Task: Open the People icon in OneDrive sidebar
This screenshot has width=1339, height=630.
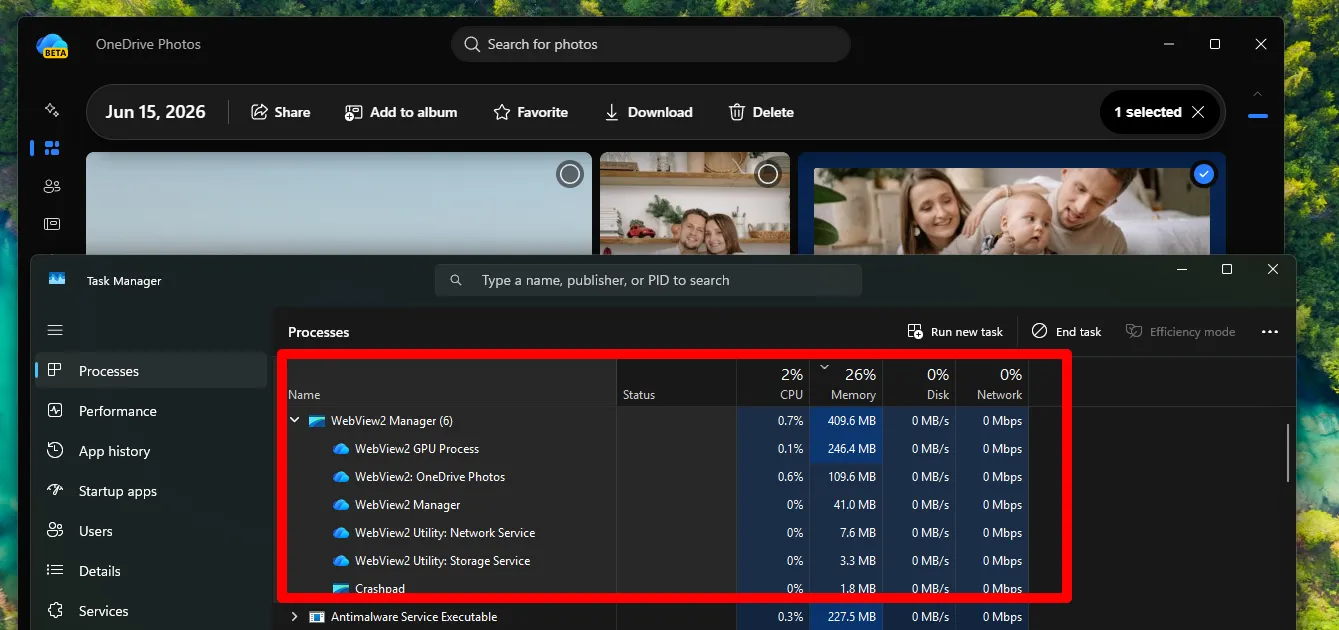Action: (x=52, y=186)
